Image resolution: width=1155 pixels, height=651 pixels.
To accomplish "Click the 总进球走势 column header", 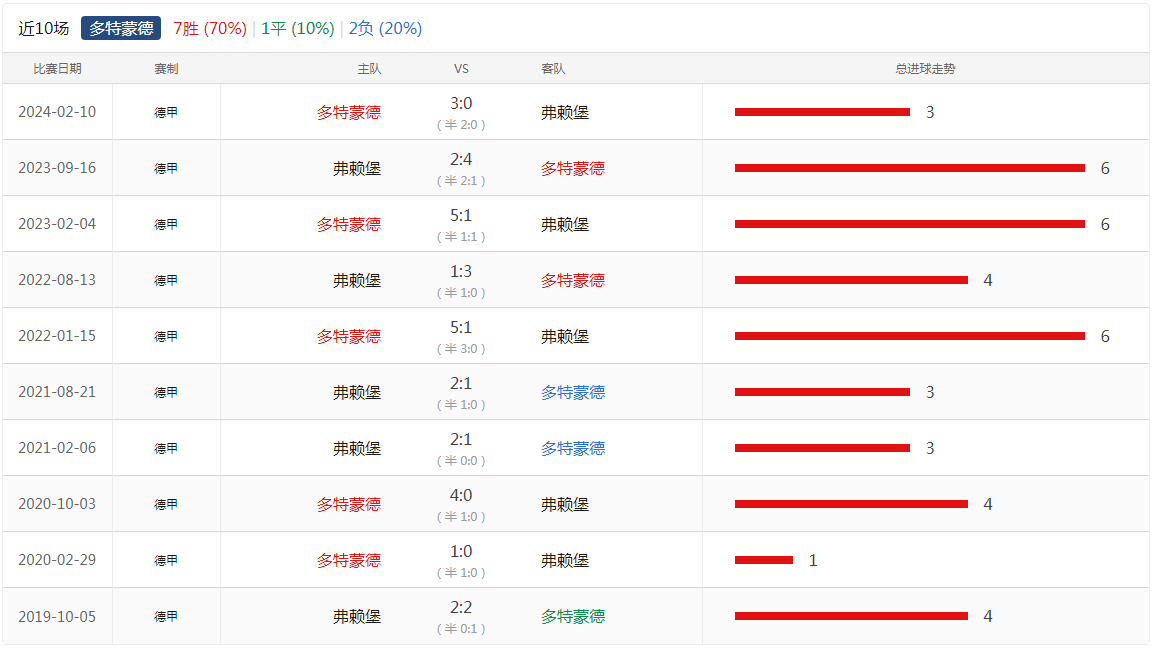I will [x=925, y=68].
